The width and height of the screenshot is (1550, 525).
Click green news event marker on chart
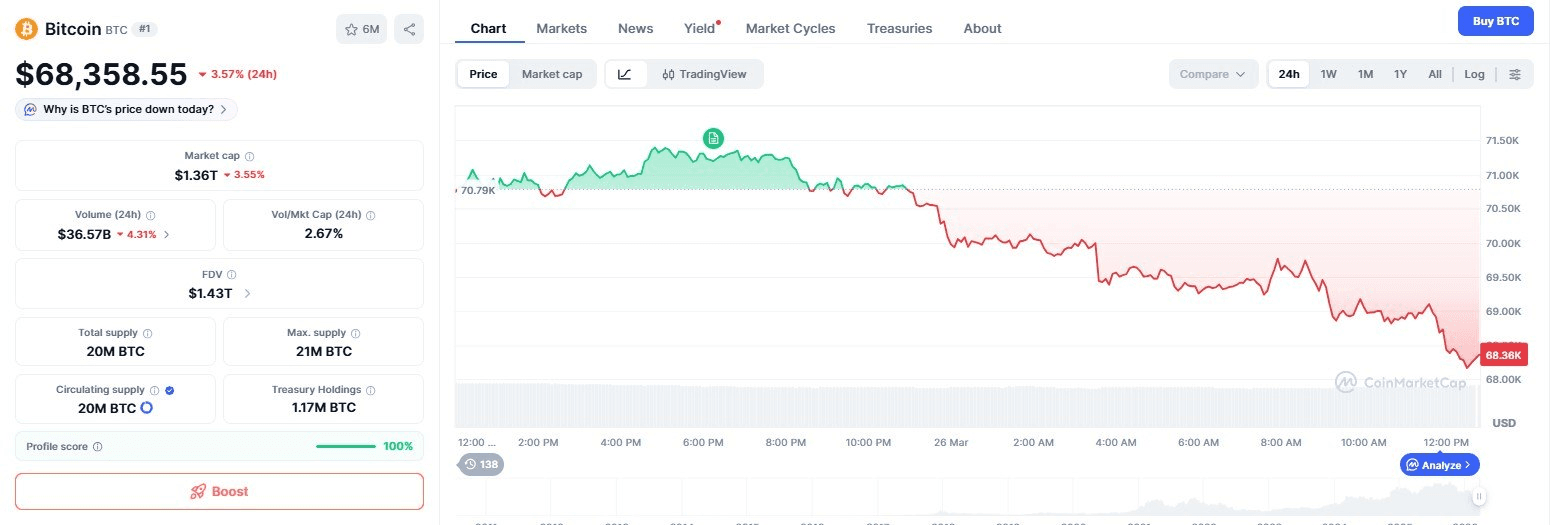(x=713, y=138)
